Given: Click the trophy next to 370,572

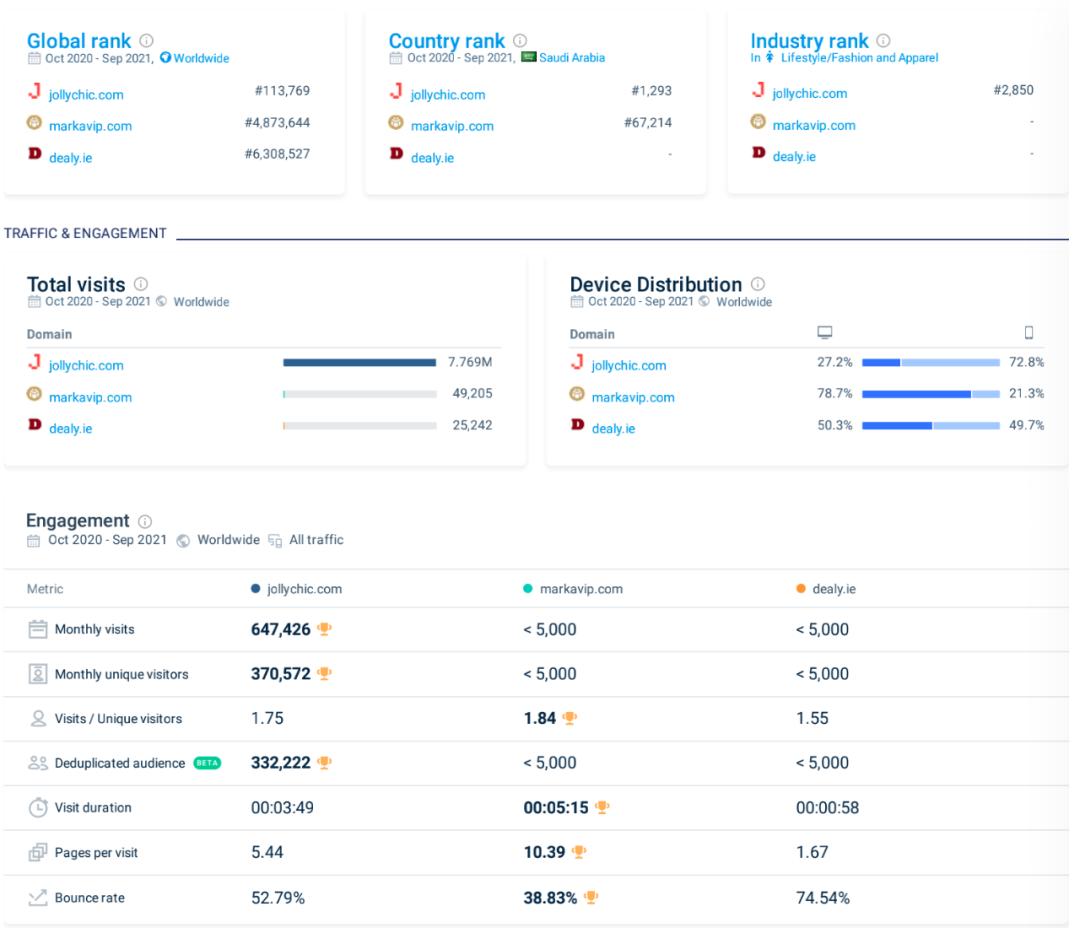Looking at the screenshot, I should pos(324,673).
